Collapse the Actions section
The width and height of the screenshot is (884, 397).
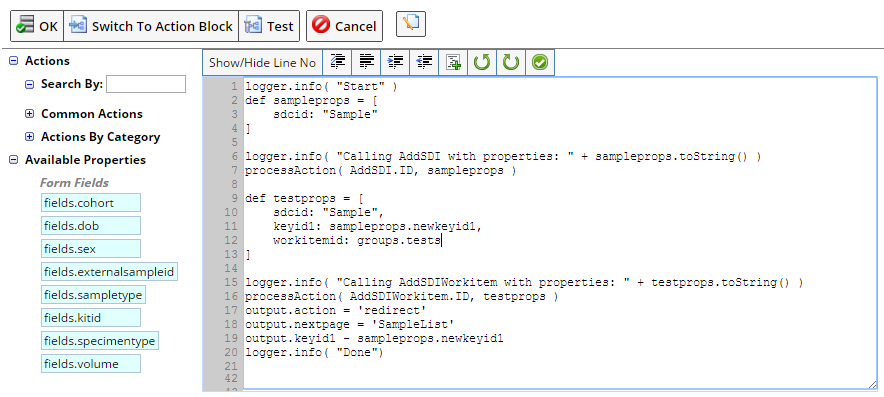(14, 61)
